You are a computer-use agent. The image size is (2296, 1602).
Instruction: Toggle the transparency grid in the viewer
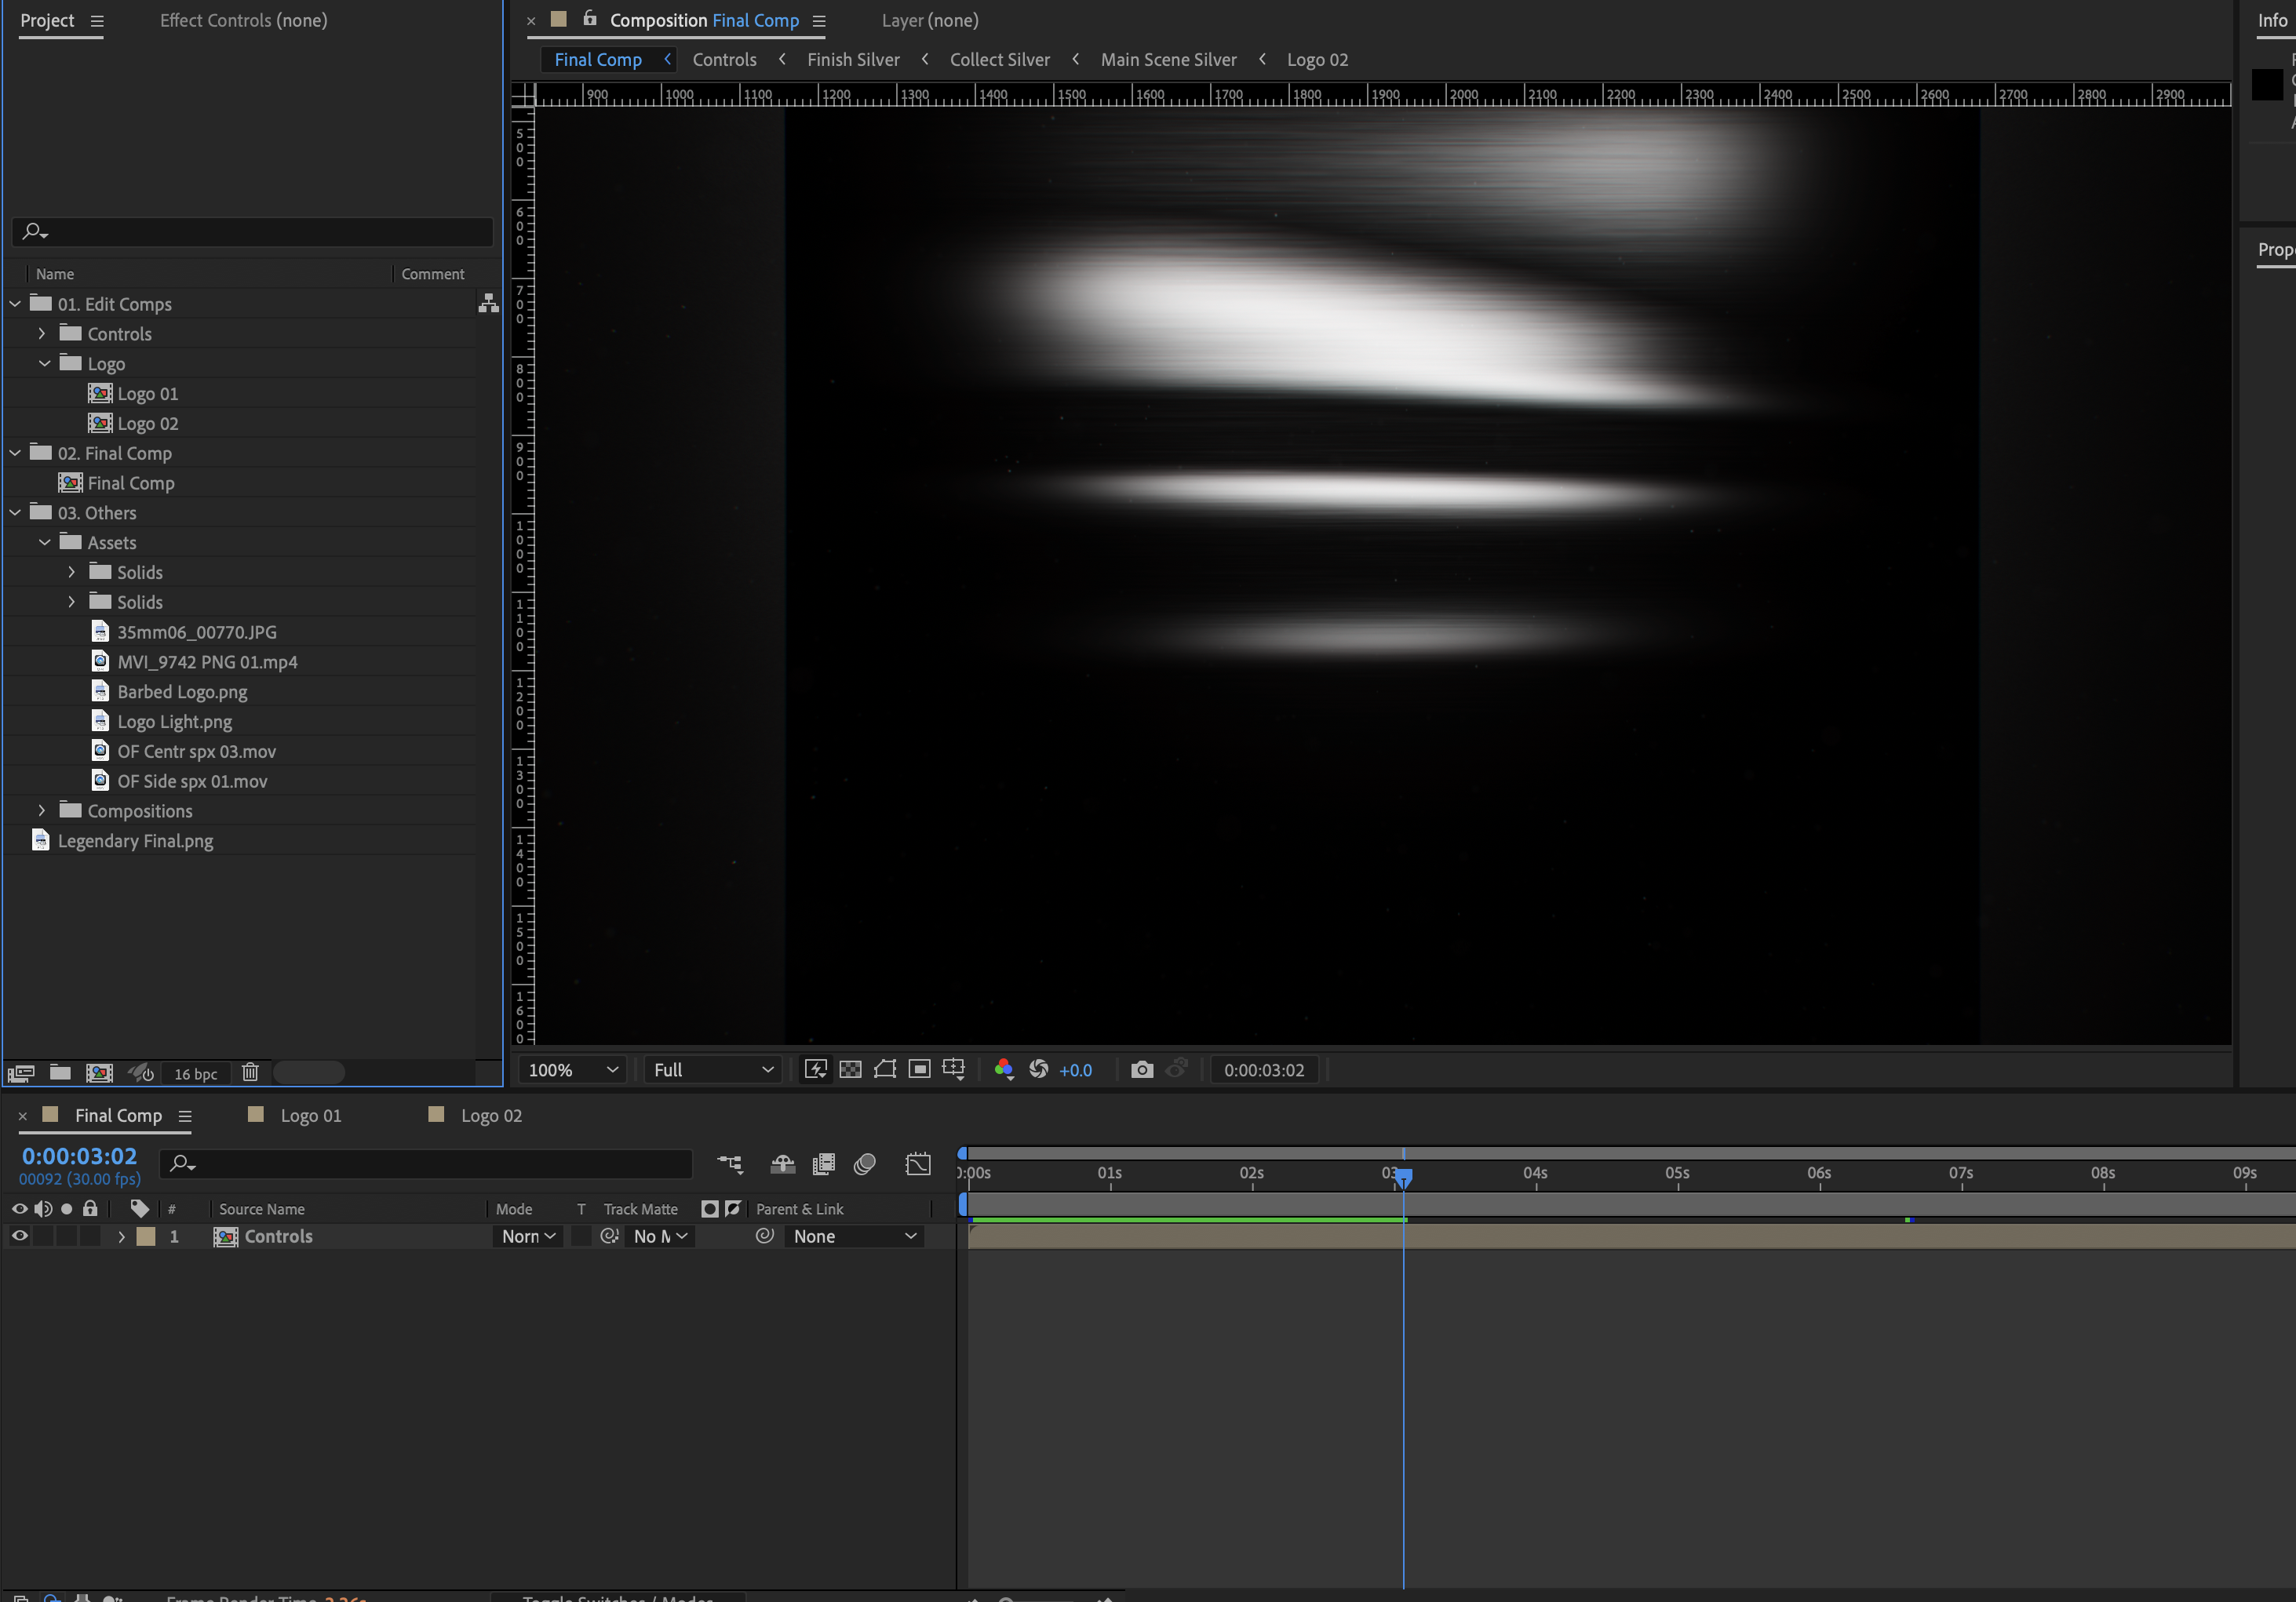(x=850, y=1069)
